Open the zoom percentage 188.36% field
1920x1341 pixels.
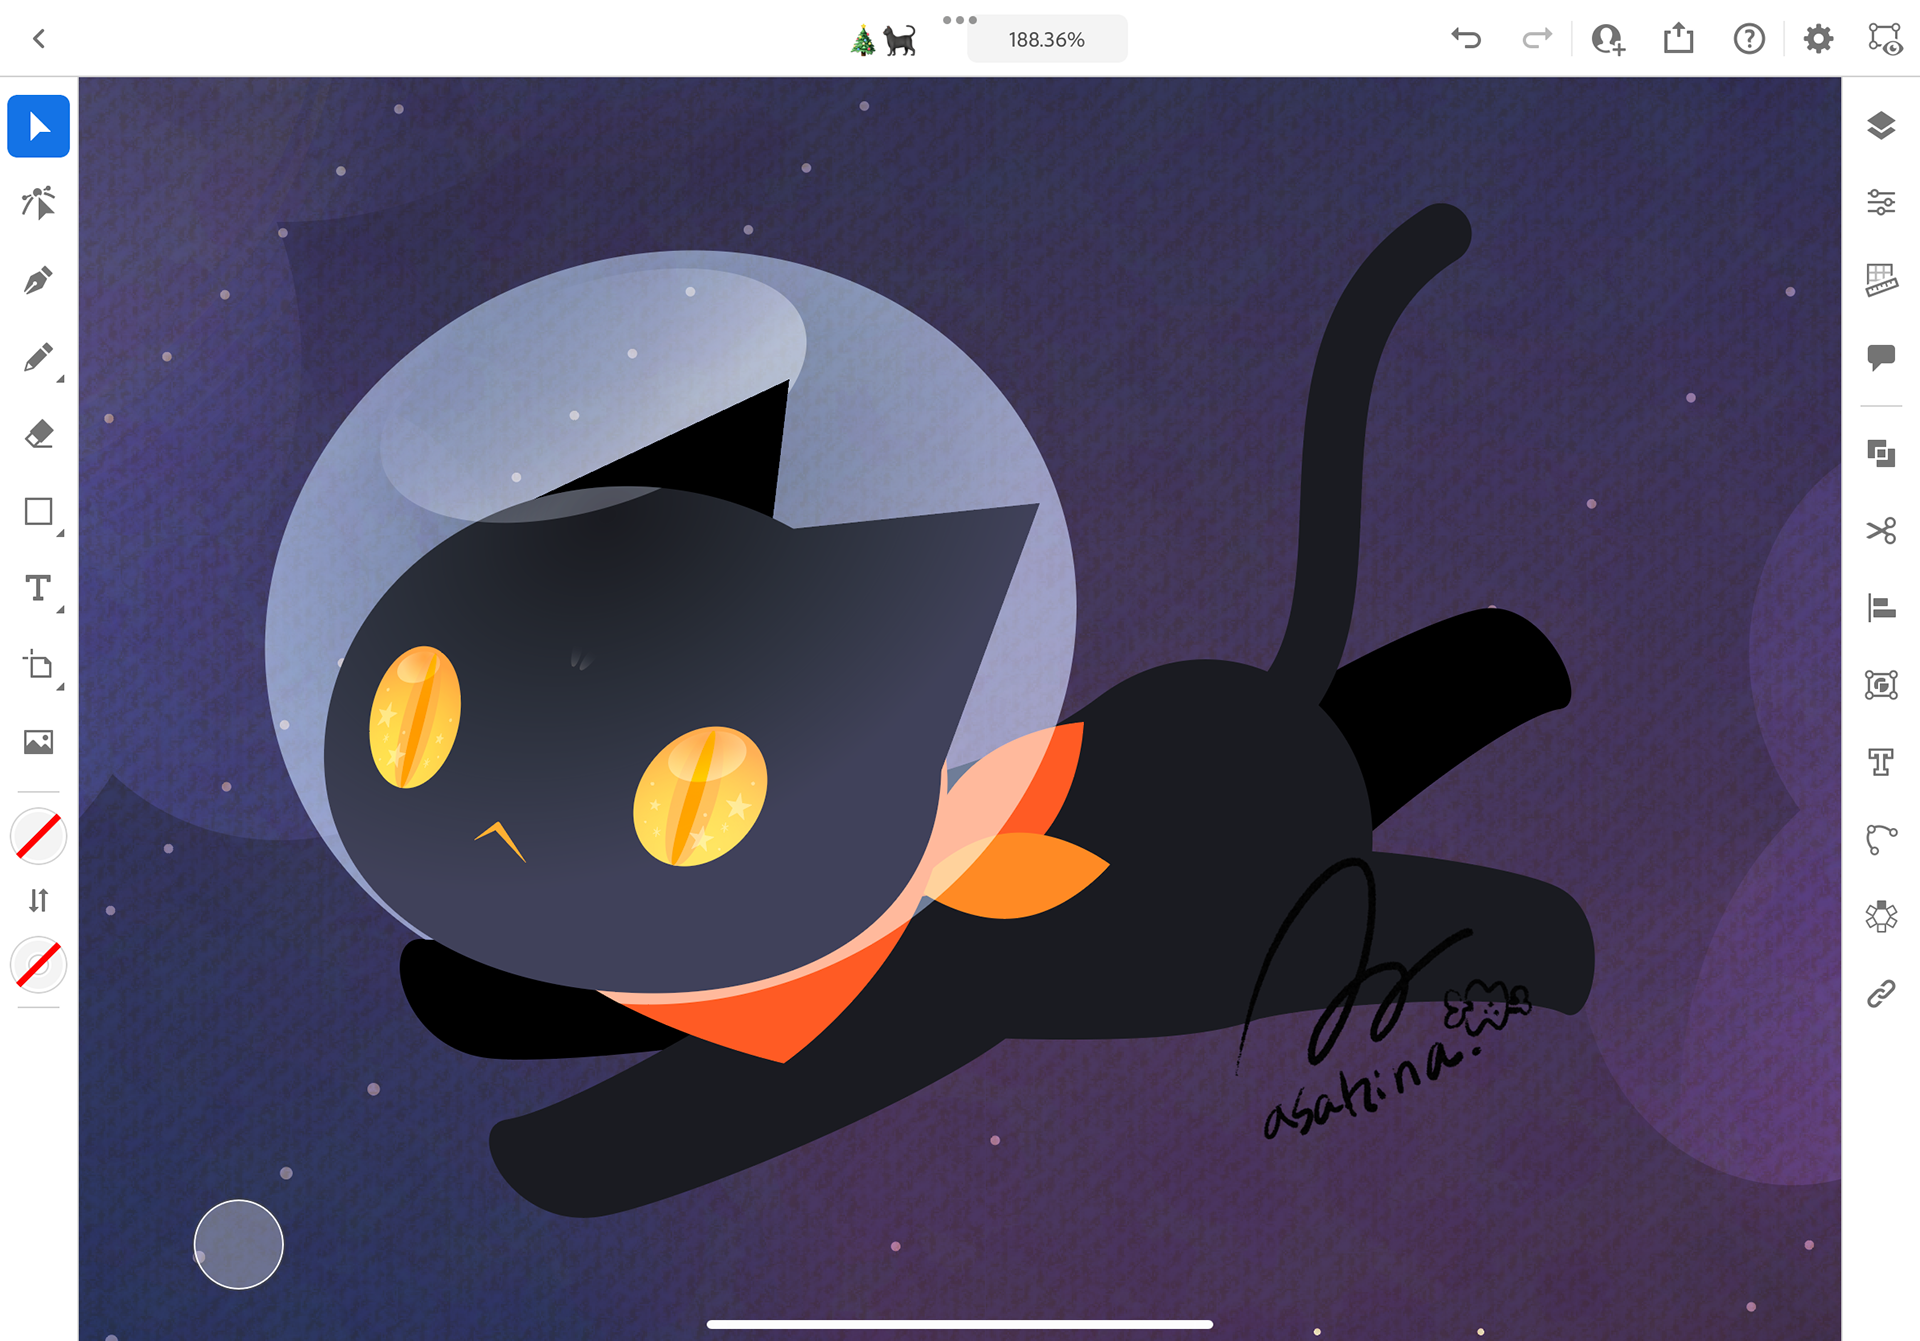pyautogui.click(x=1046, y=40)
